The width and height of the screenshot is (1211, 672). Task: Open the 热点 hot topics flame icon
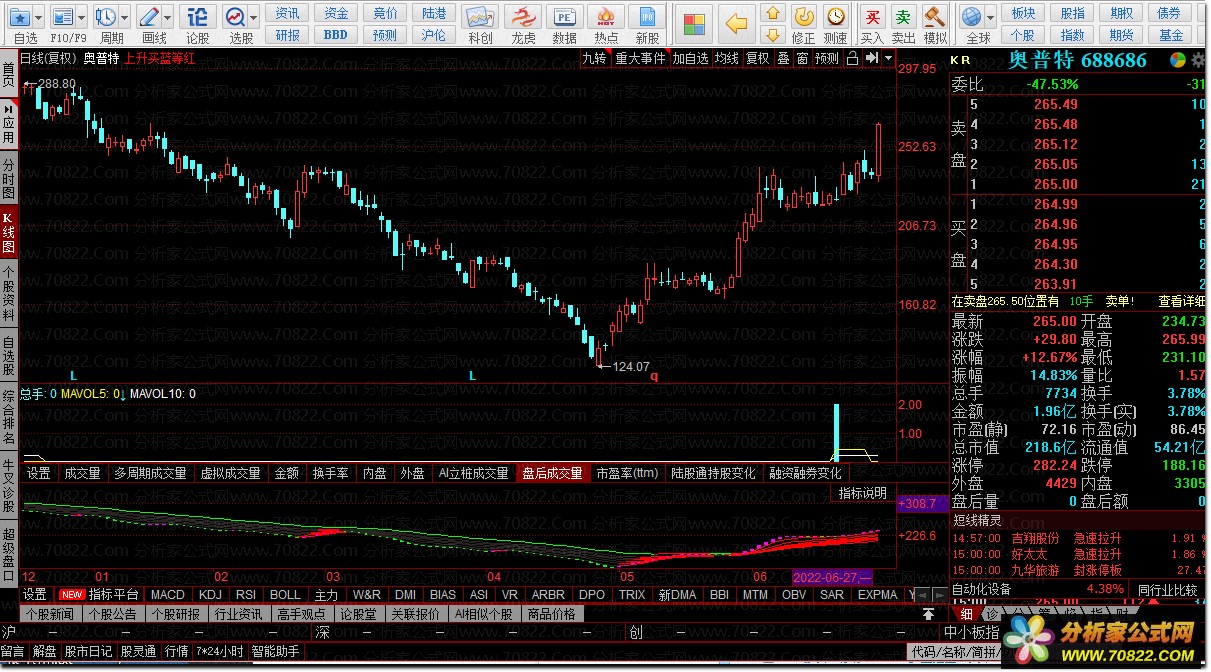point(606,17)
